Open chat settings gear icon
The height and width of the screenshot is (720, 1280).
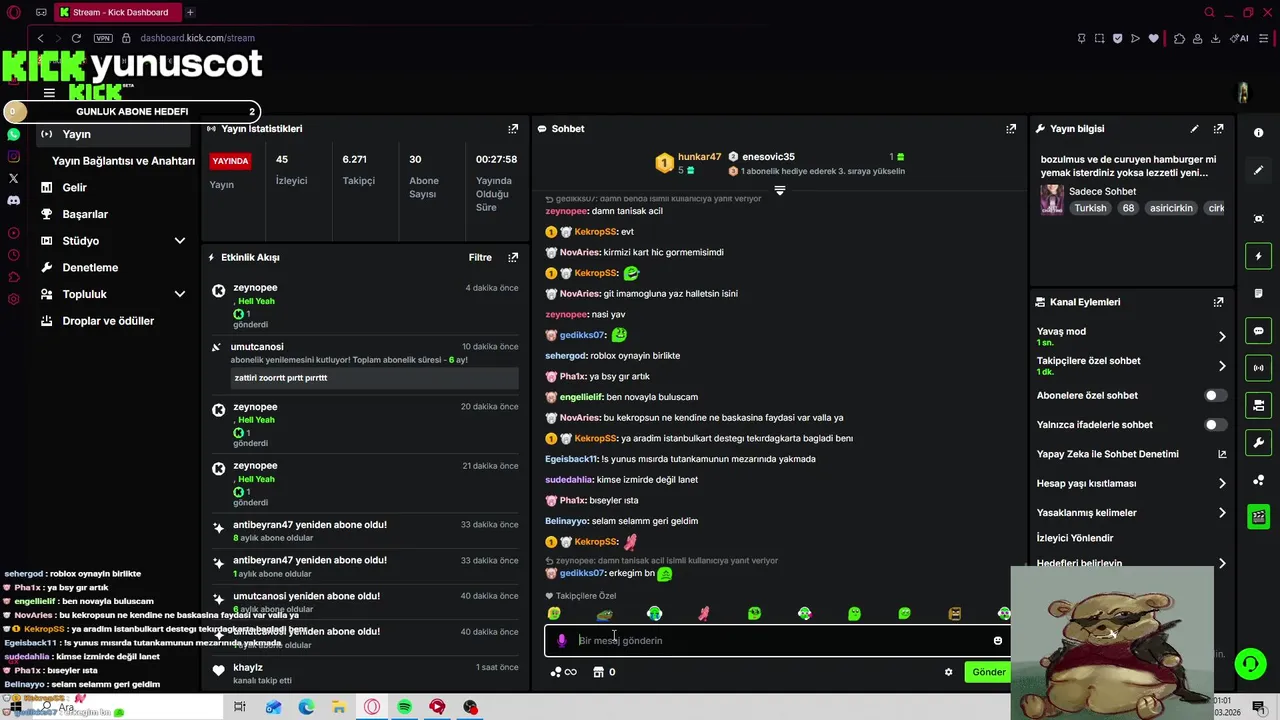point(948,672)
